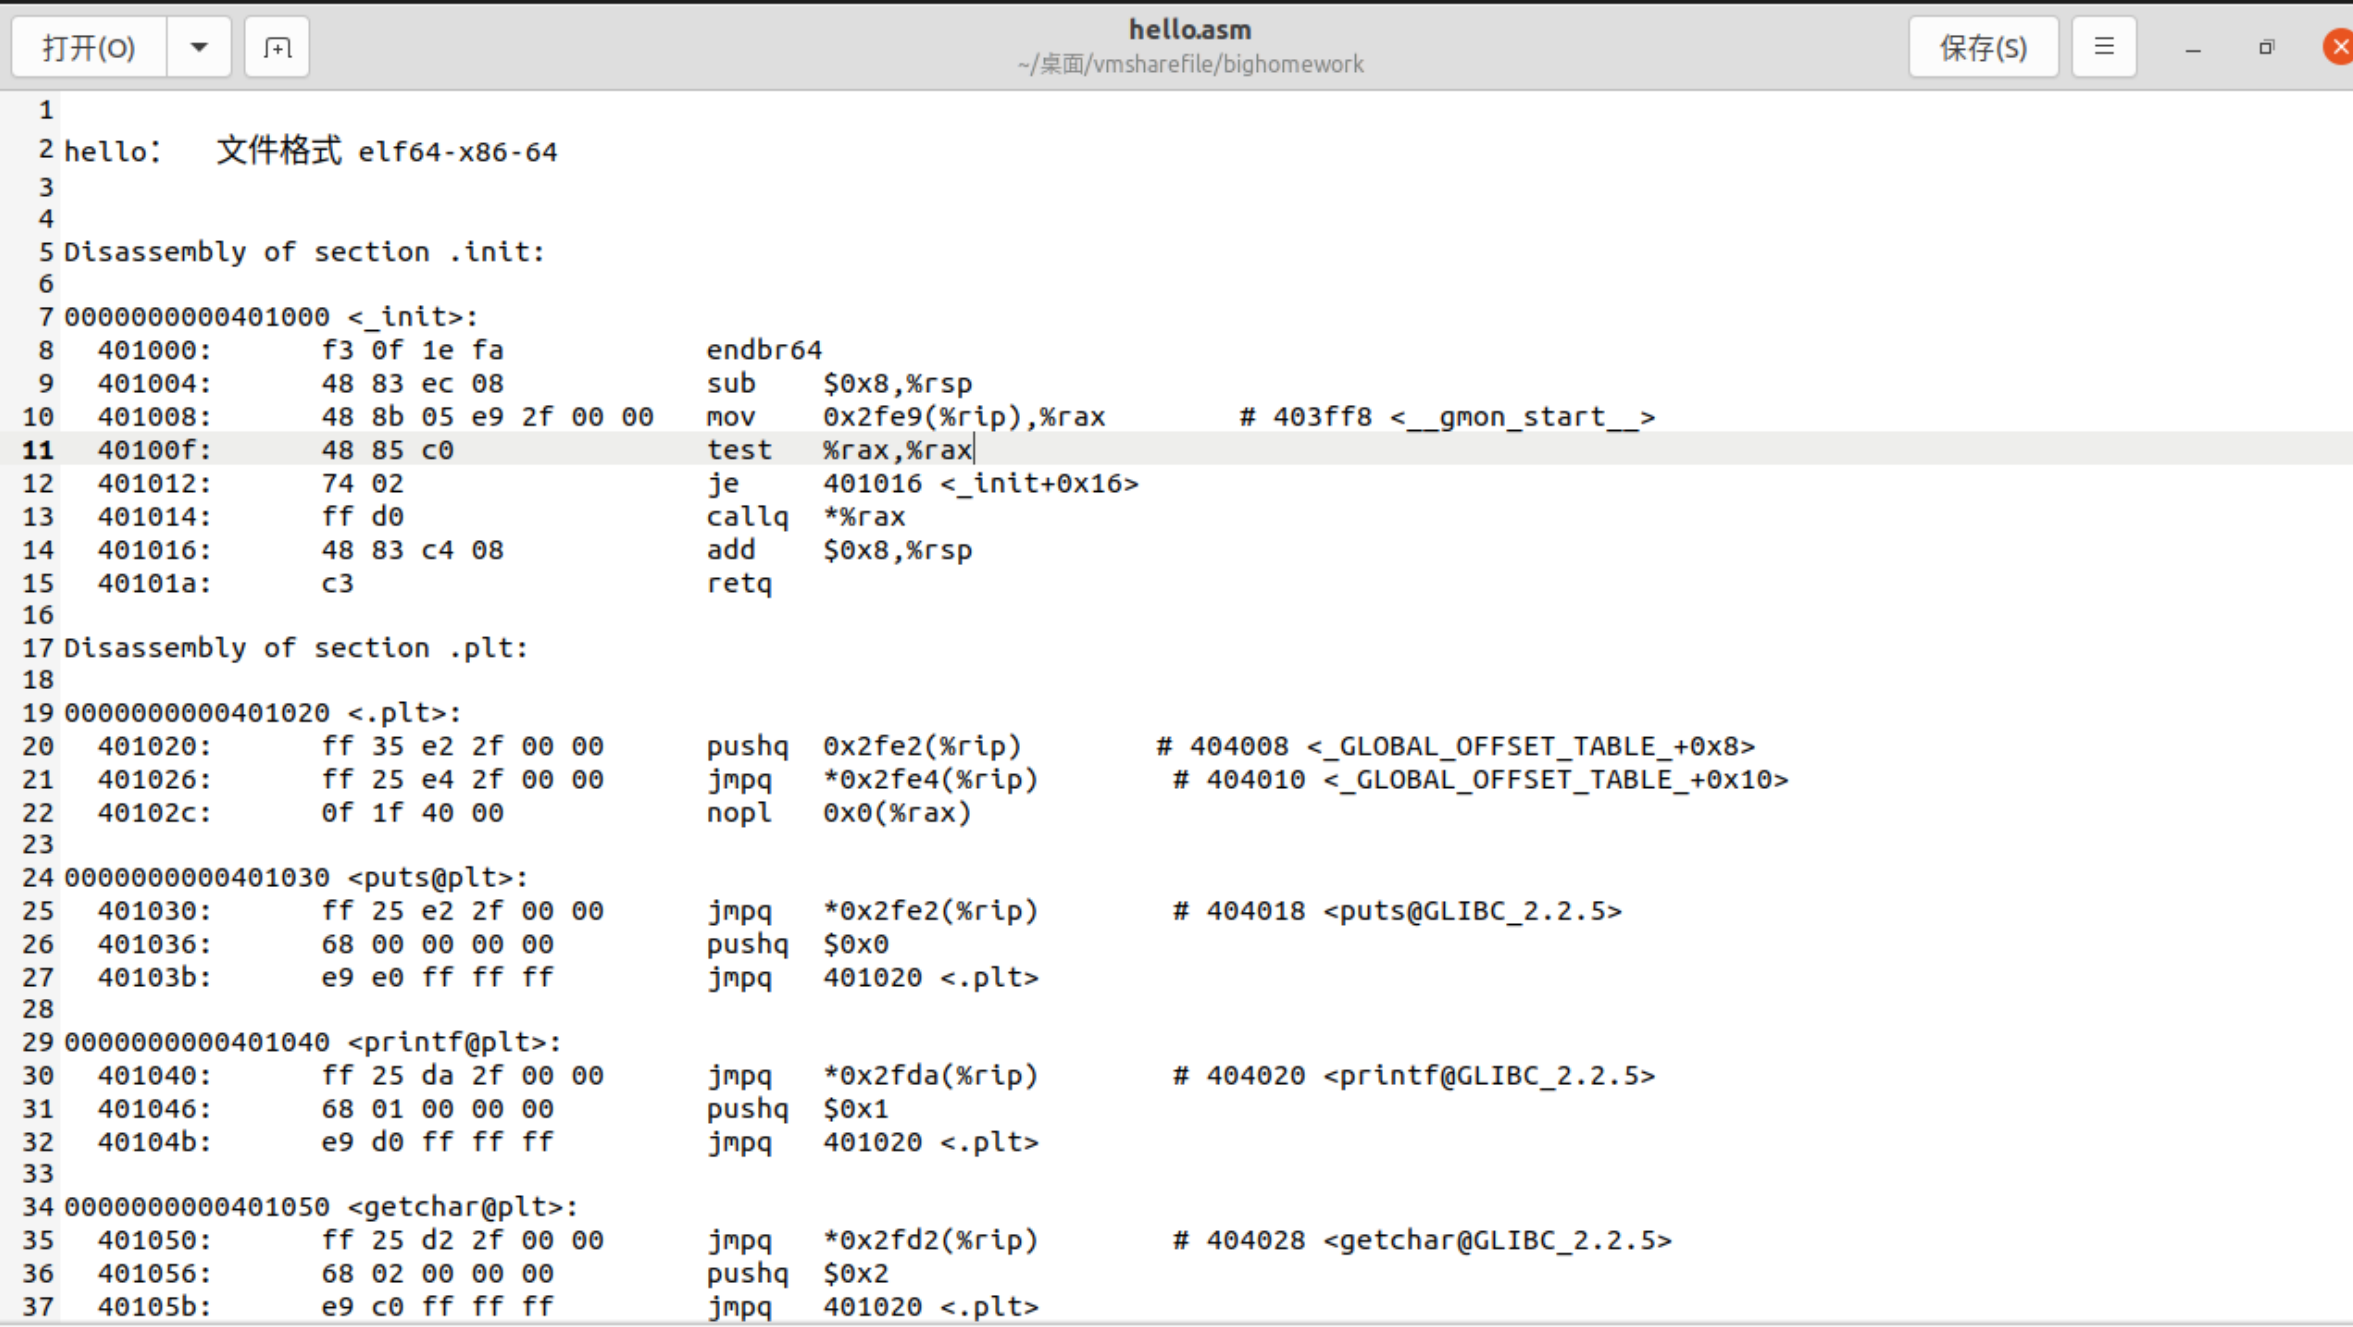
Task: Click the <getchar@plt> label text
Action: coord(462,1207)
